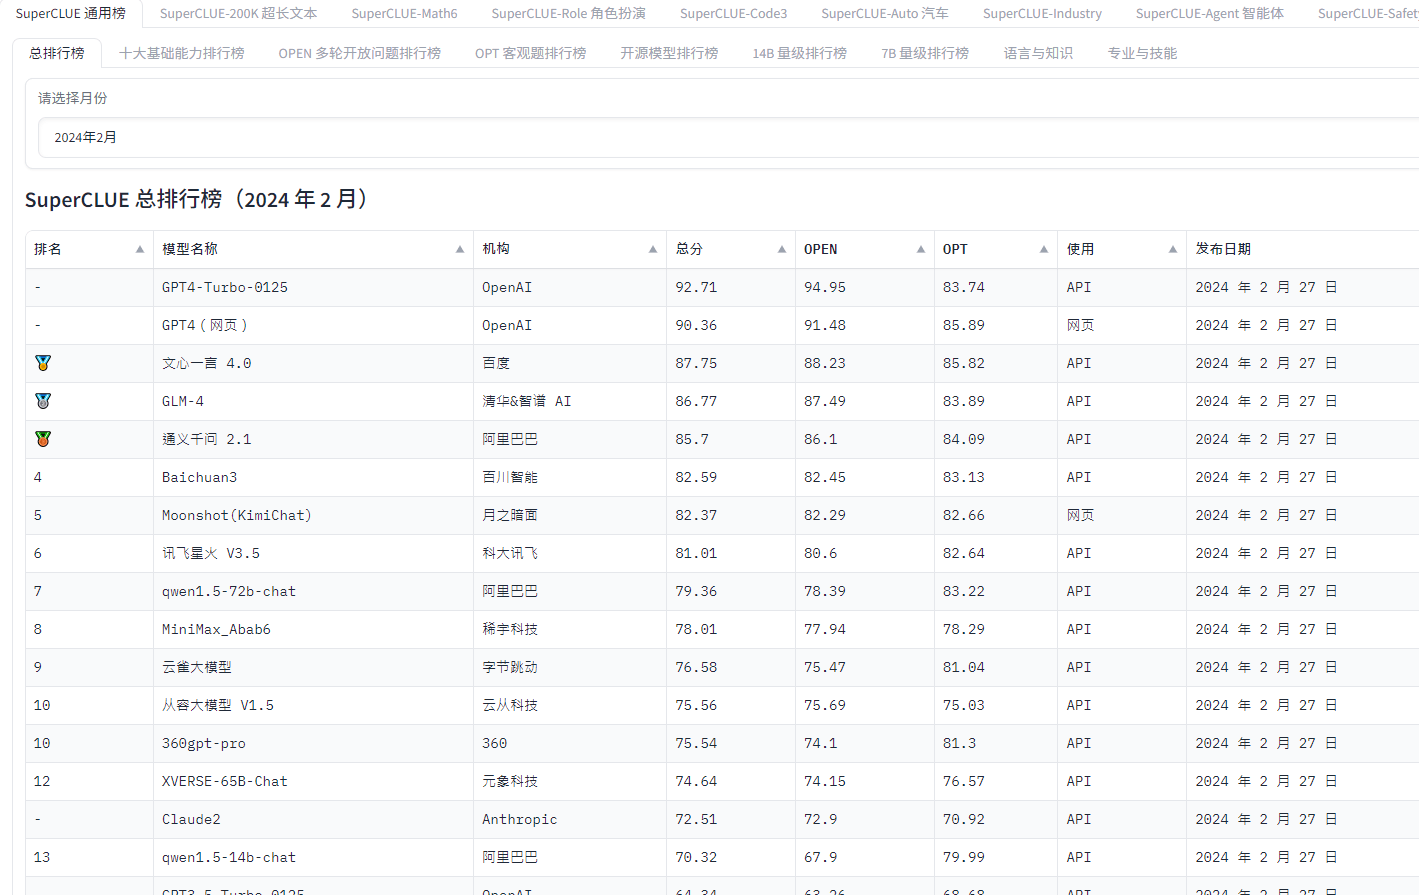
Task: Select the 总排行榜 sub-tab
Action: (x=57, y=53)
